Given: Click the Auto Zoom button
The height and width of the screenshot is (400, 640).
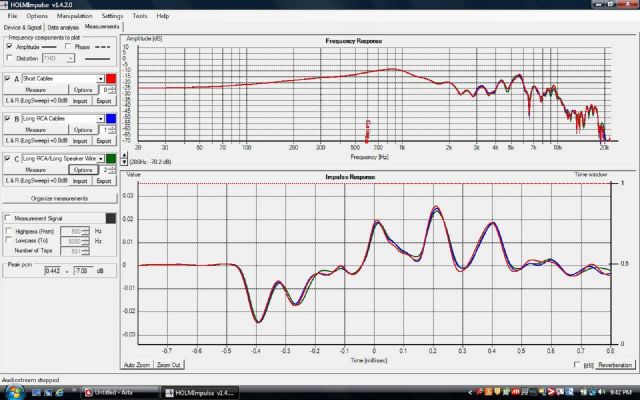Looking at the screenshot, I should pyautogui.click(x=137, y=364).
